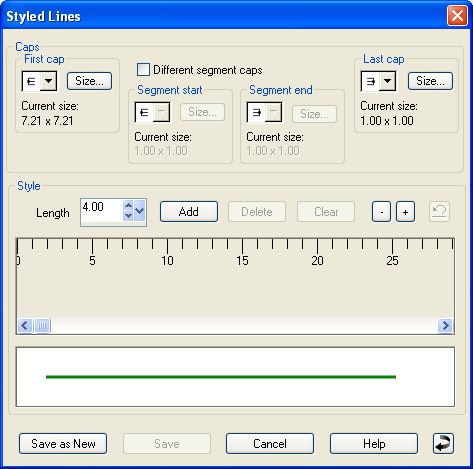Open Last cap Size dialog
The height and width of the screenshot is (469, 473).
pos(430,81)
